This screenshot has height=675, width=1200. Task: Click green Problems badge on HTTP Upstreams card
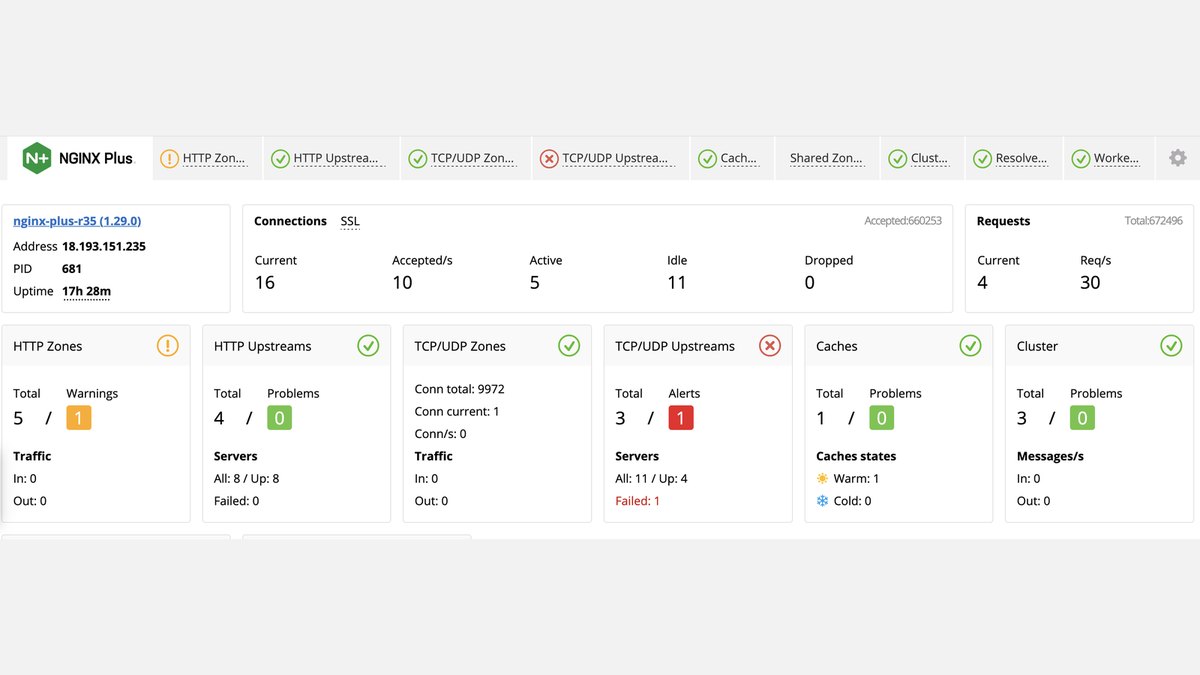point(280,418)
